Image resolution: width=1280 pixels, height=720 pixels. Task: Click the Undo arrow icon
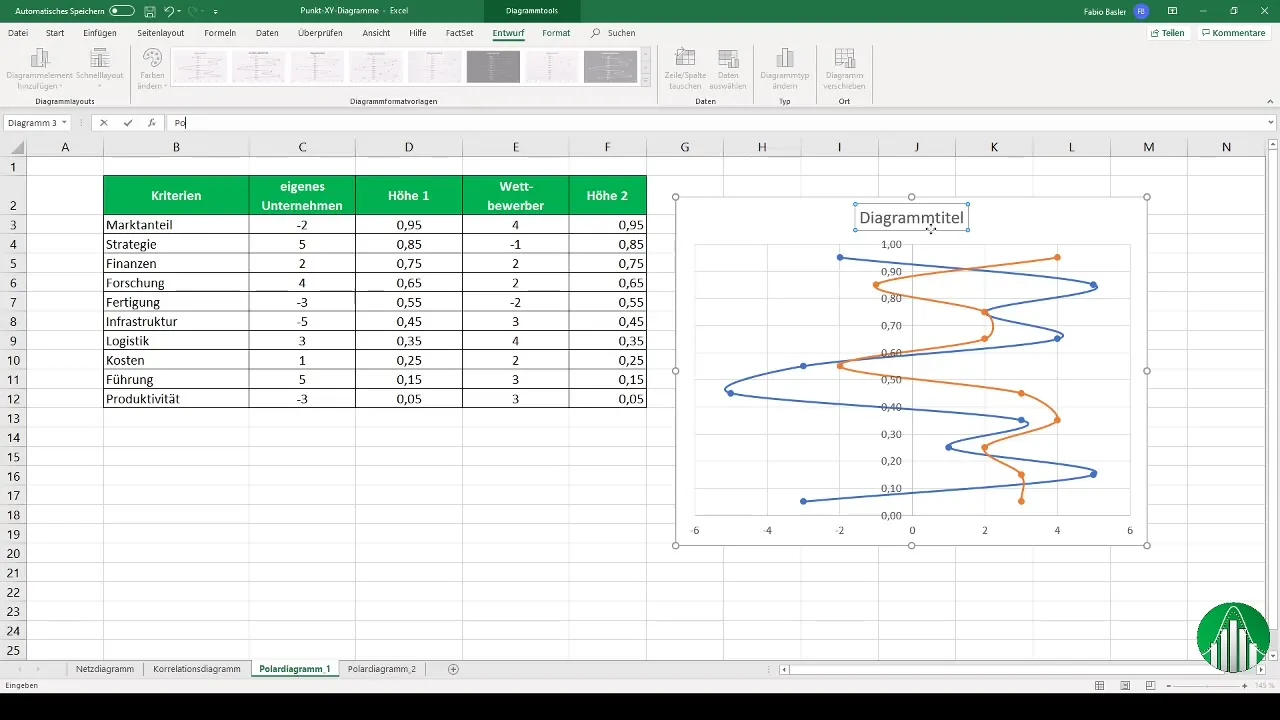point(168,10)
